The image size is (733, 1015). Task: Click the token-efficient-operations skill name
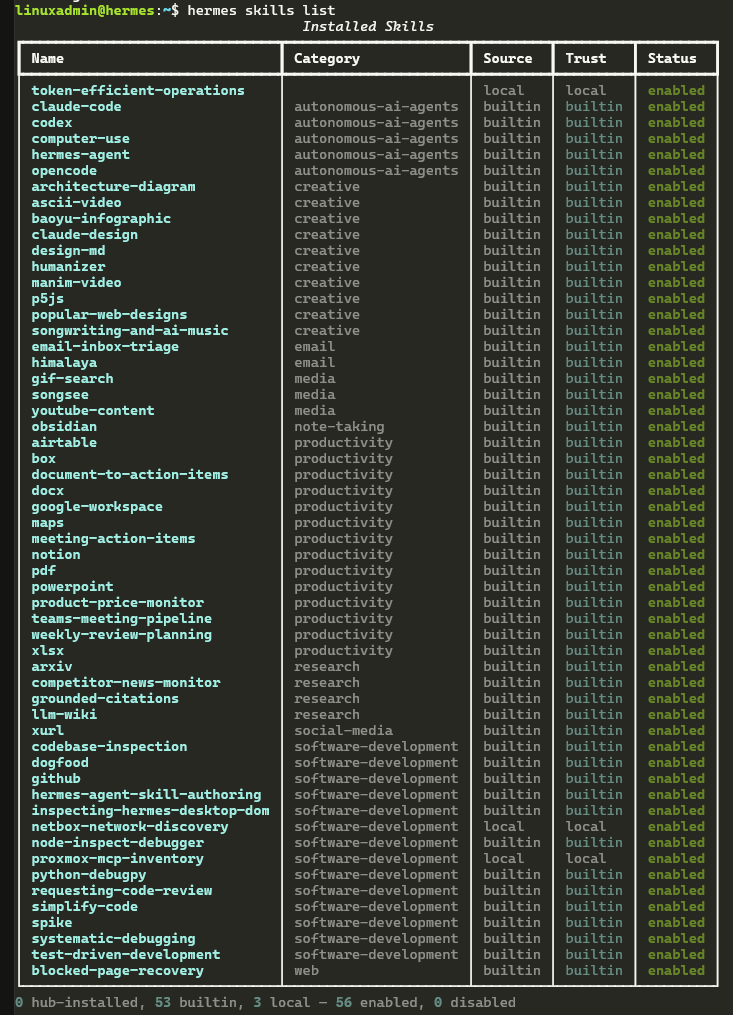click(138, 91)
